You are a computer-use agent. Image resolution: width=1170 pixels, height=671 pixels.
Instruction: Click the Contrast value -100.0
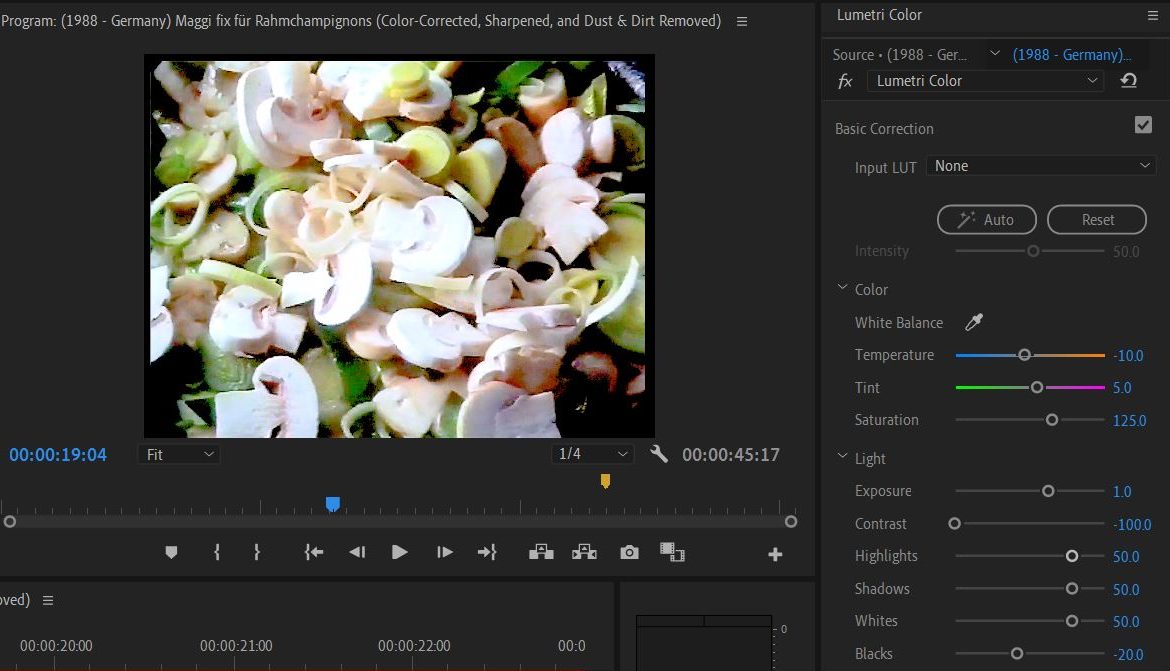1132,525
